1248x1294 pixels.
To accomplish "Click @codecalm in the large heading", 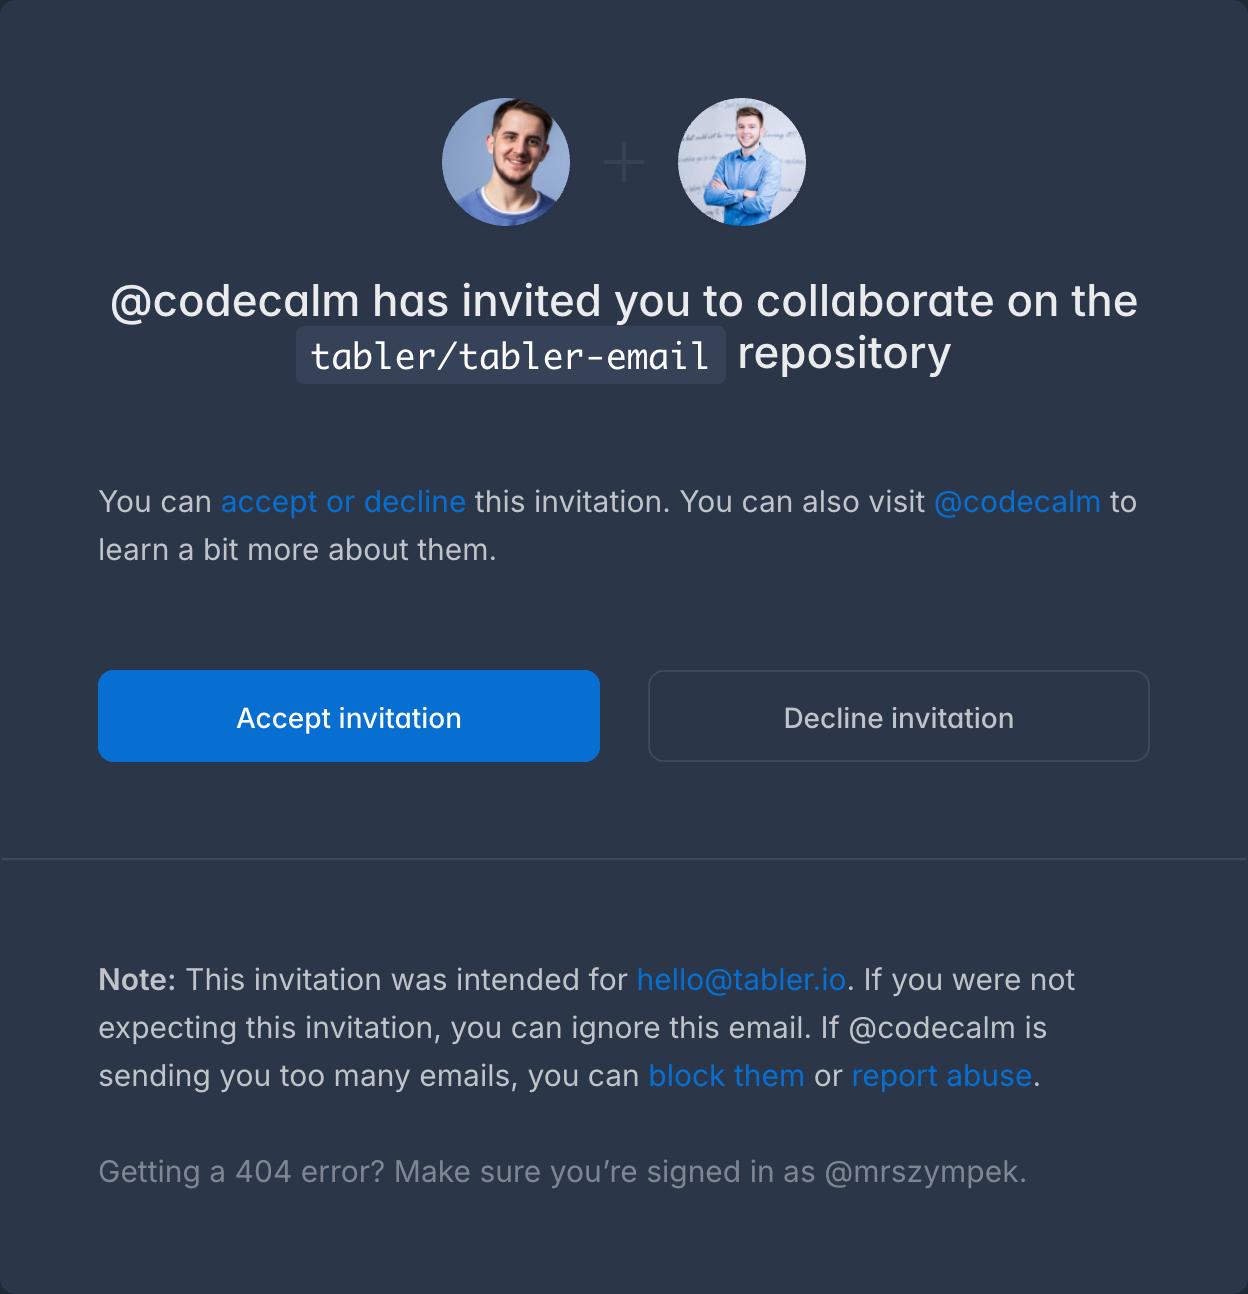I will [x=234, y=301].
